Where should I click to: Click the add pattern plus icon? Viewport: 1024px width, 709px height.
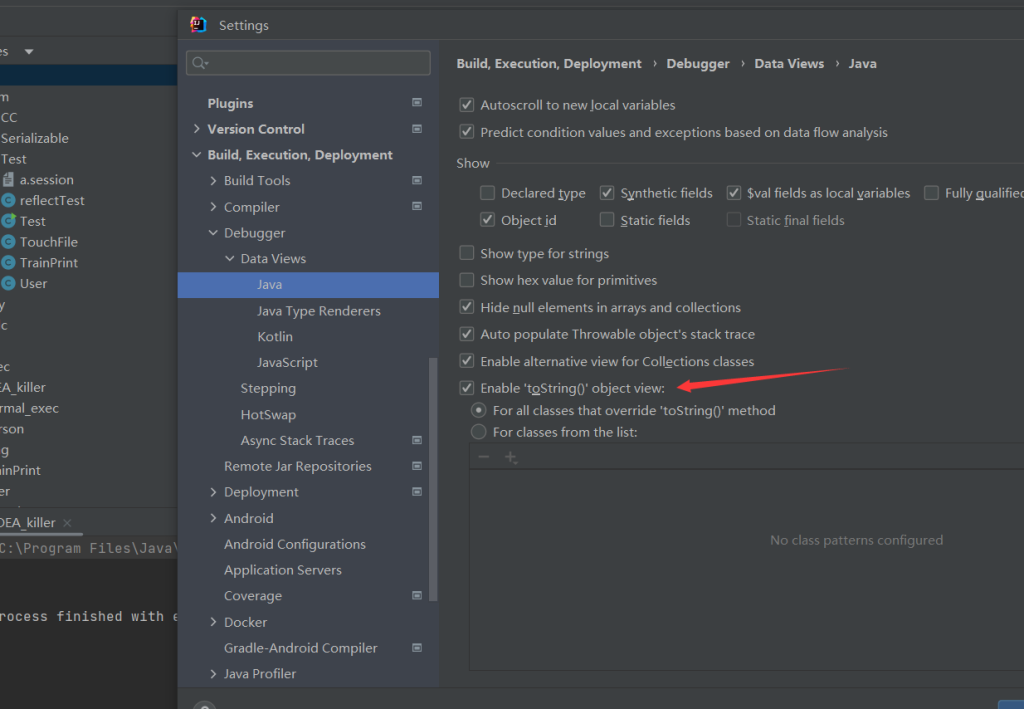(x=511, y=458)
